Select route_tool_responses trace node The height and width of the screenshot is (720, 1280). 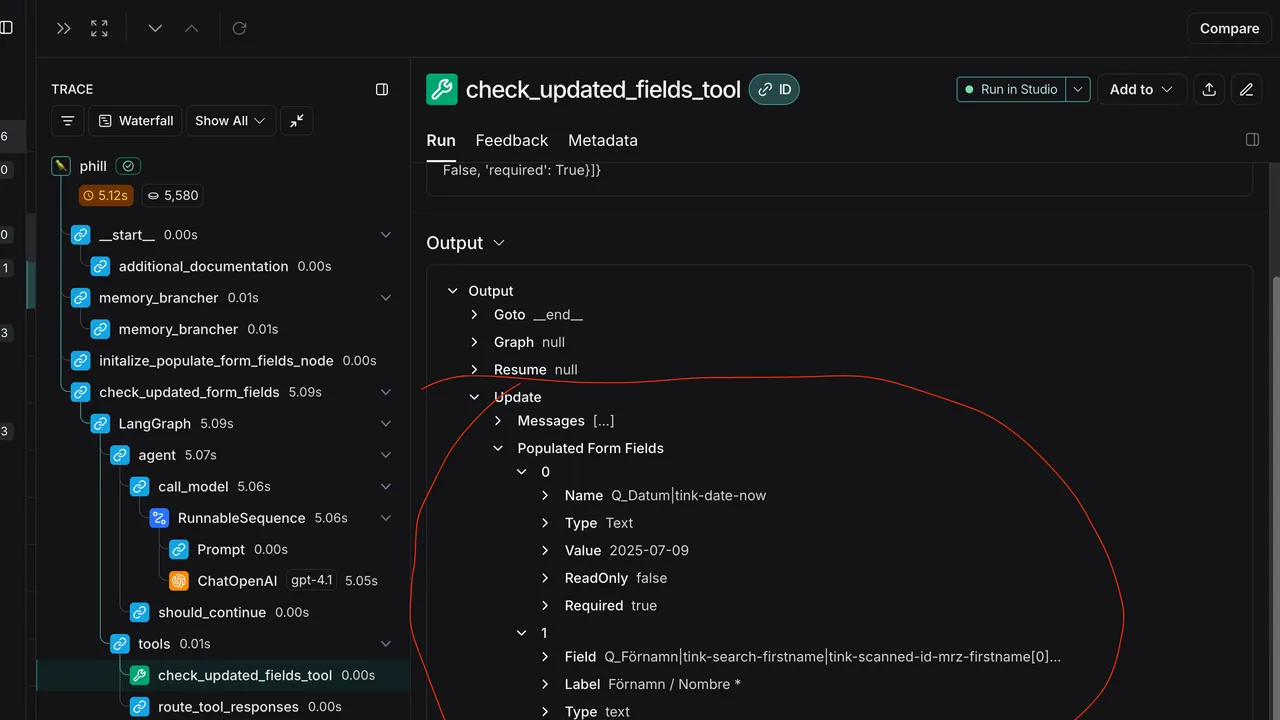pos(228,707)
